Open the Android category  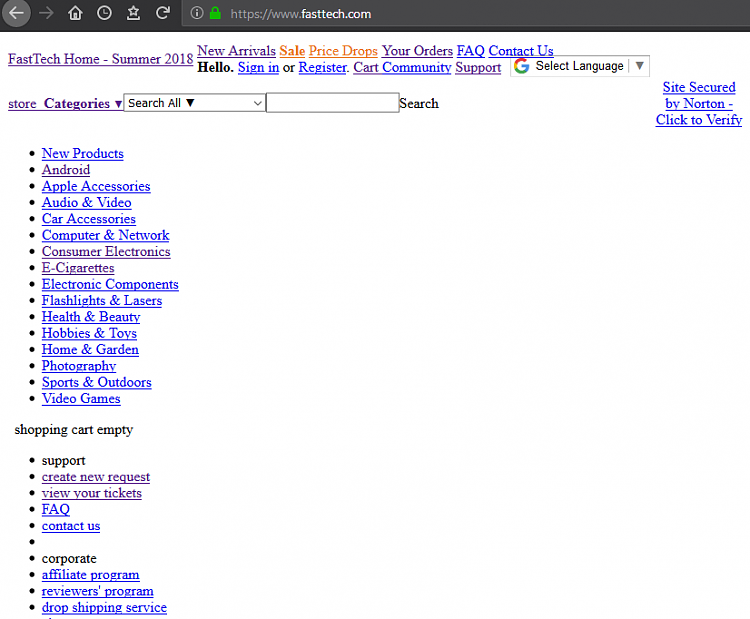(66, 170)
